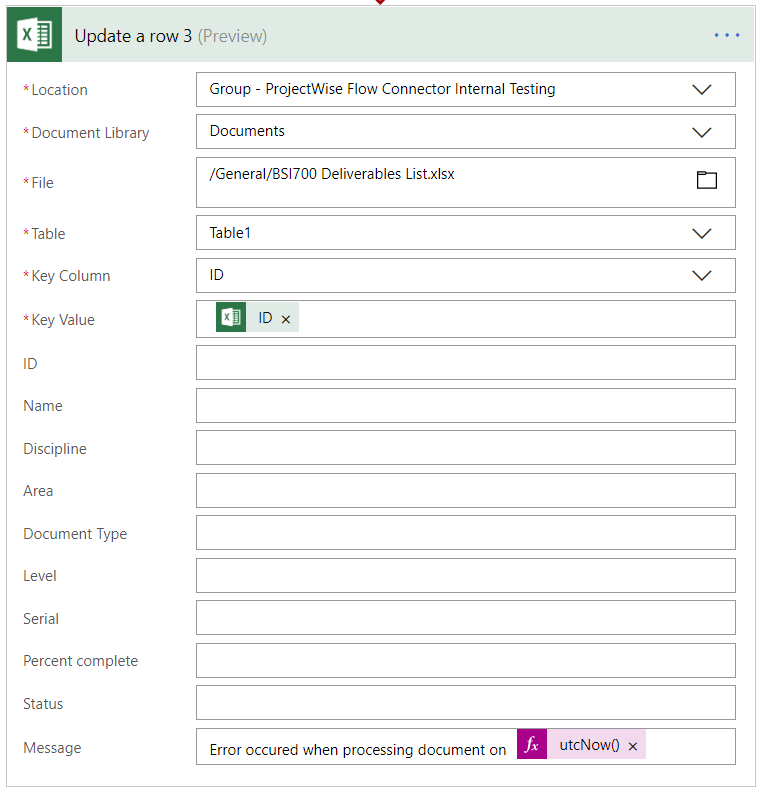
Task: Click the 'Table1' value text
Action: pyautogui.click(x=230, y=233)
